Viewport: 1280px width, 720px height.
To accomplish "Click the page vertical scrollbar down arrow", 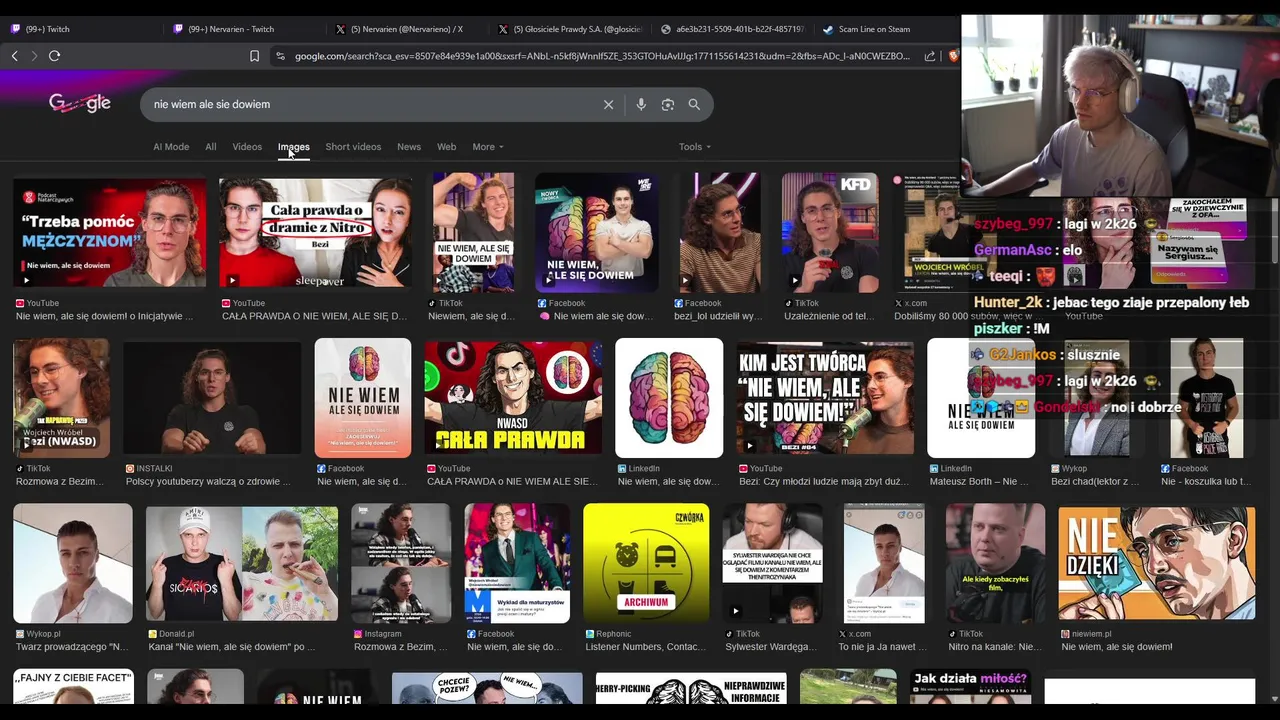I will coord(1274,699).
